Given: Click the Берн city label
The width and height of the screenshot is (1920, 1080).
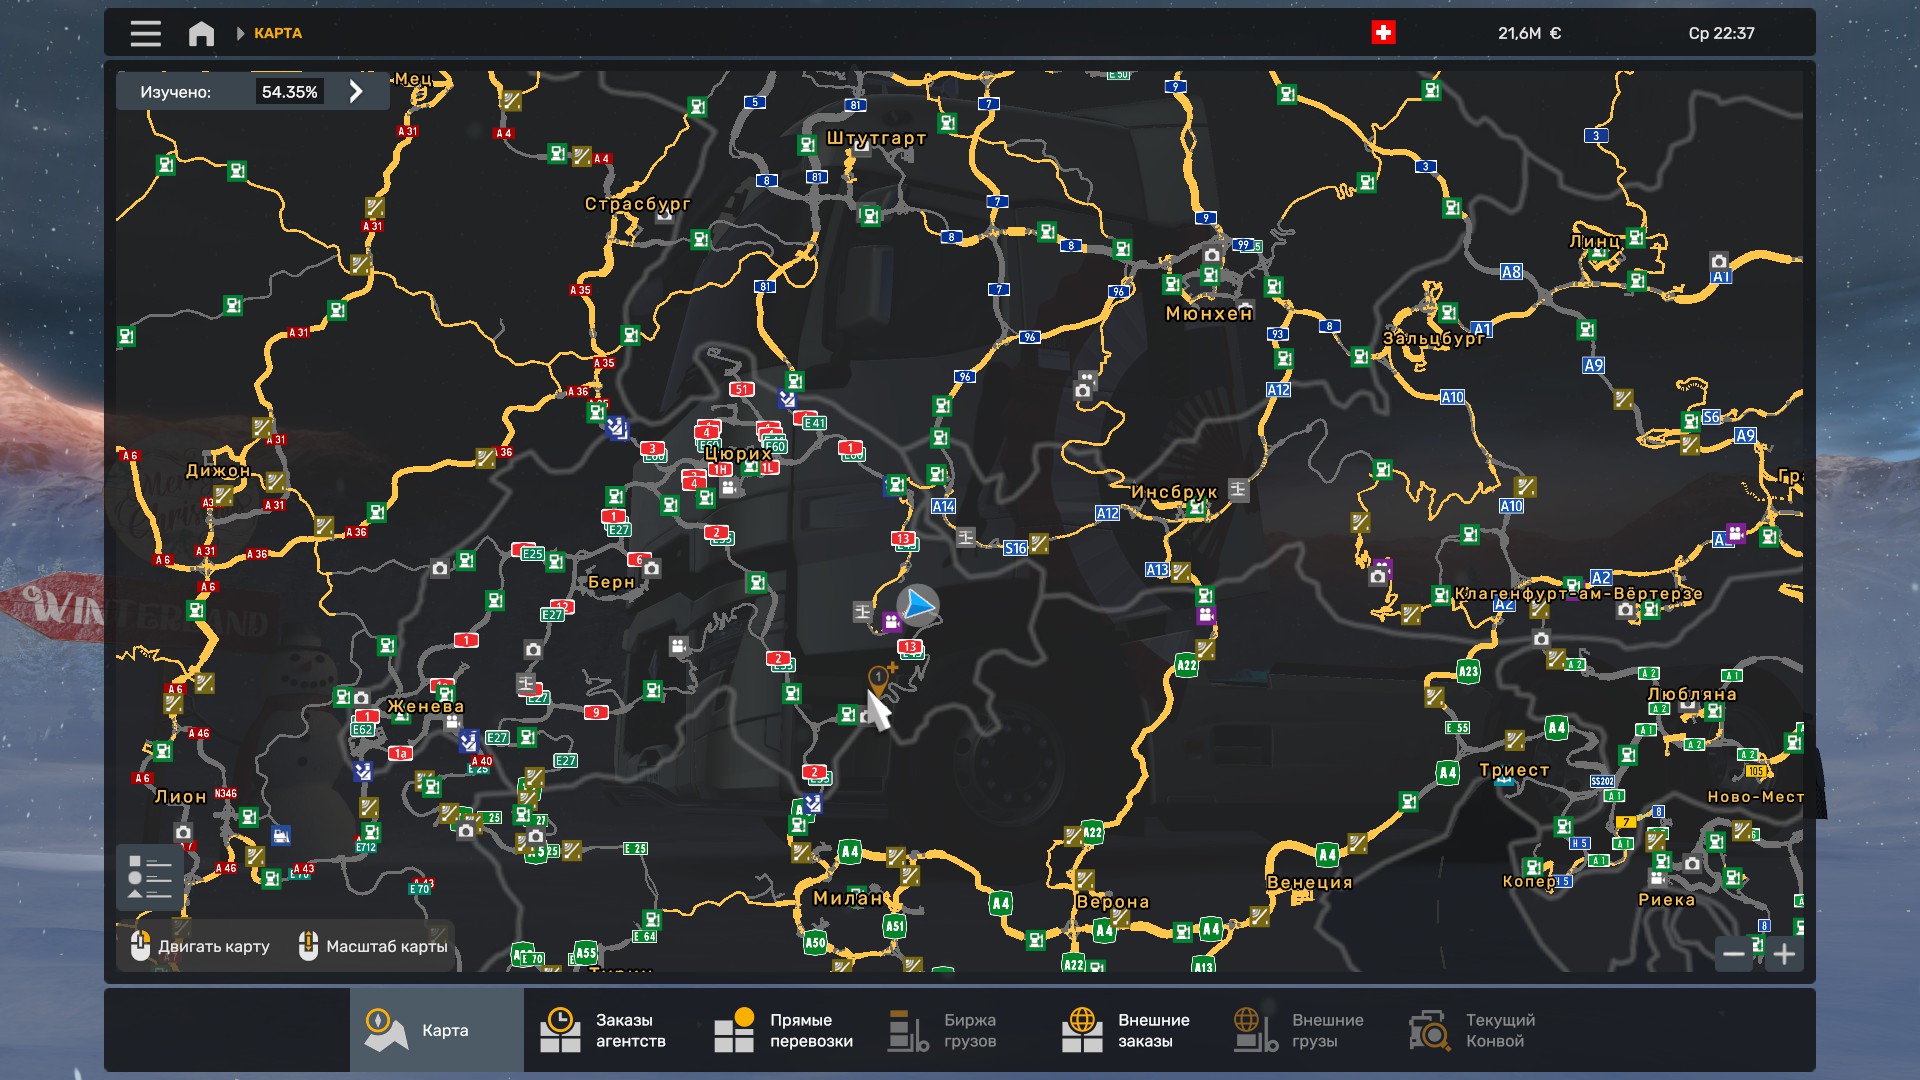Looking at the screenshot, I should click(x=611, y=582).
